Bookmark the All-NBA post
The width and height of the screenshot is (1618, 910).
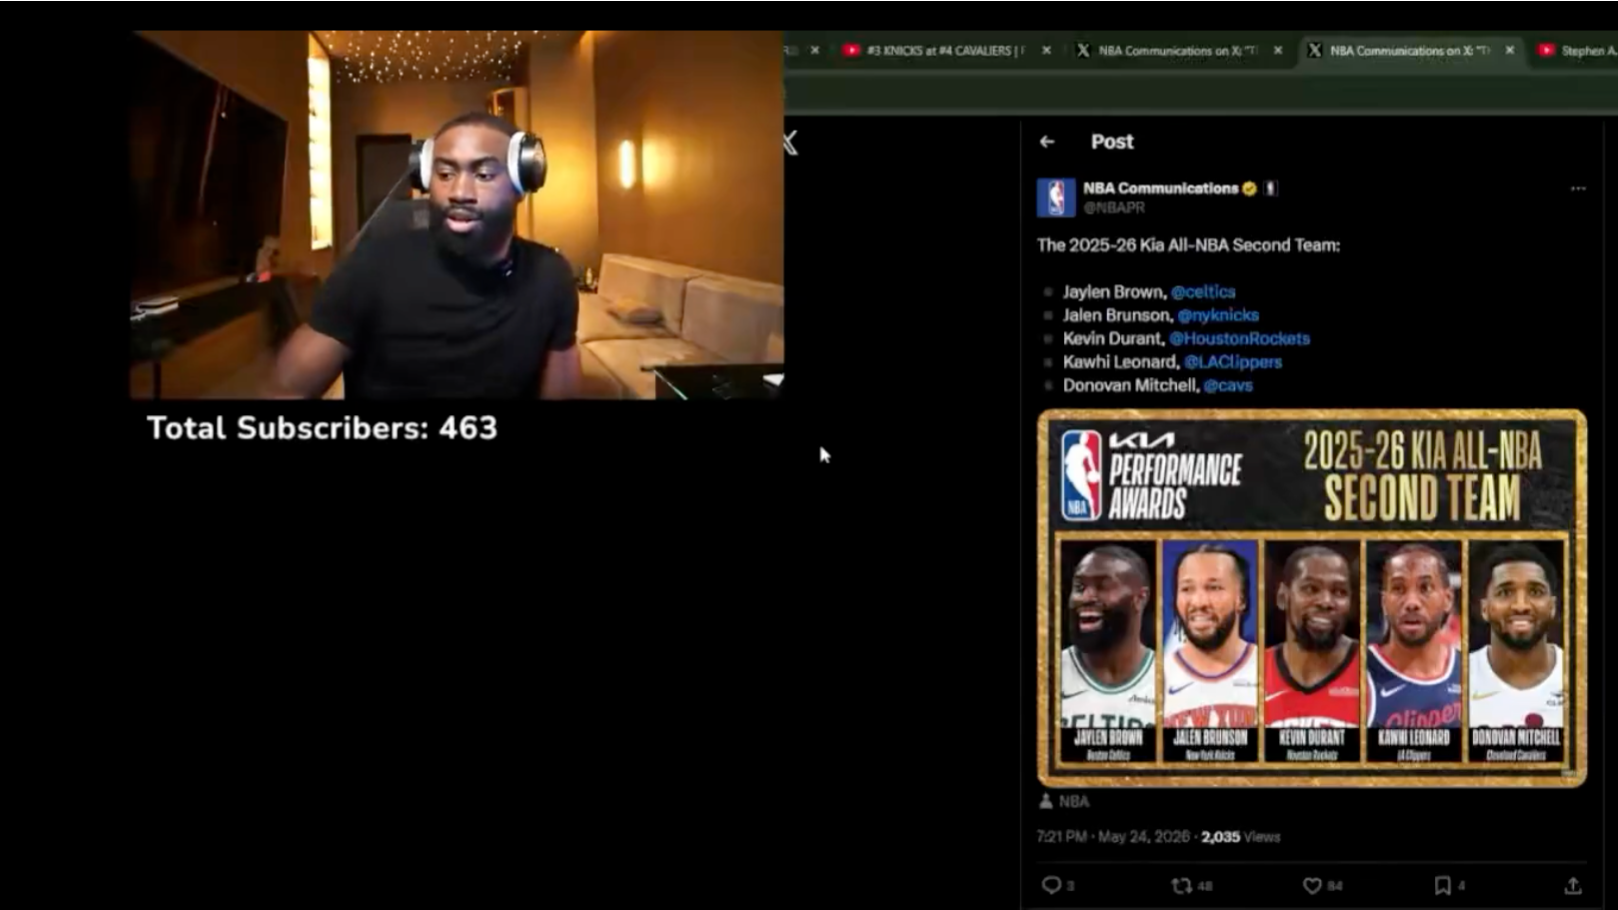click(x=1442, y=885)
